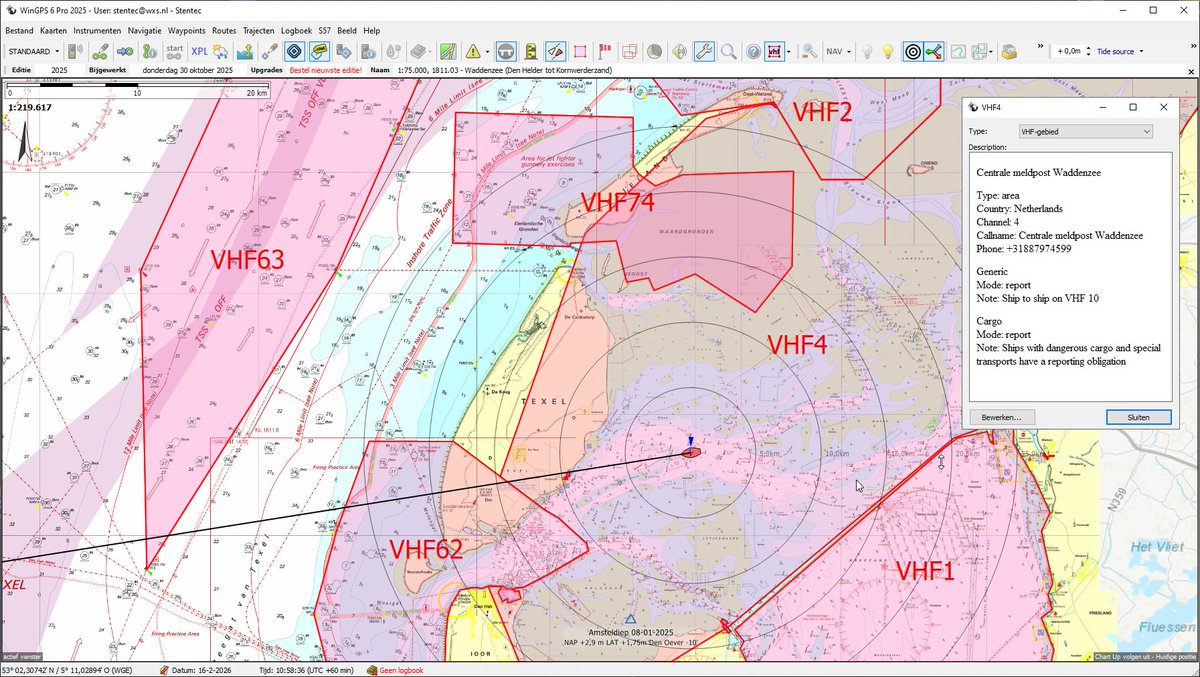Screen dimensions: 1200x677
Task: Open the Tide source dropdown
Action: 1120,51
